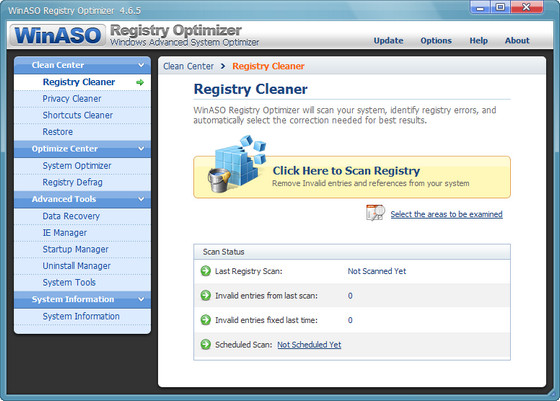This screenshot has width=560, height=401.
Task: Open Select the areas to be examined link
Action: 446,214
